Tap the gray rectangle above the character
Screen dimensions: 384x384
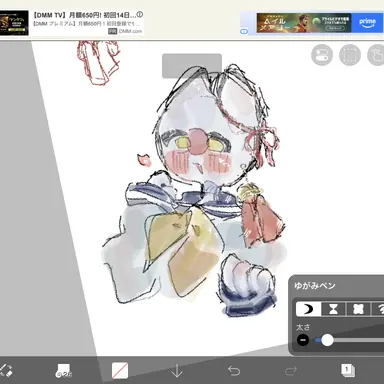pyautogui.click(x=192, y=66)
